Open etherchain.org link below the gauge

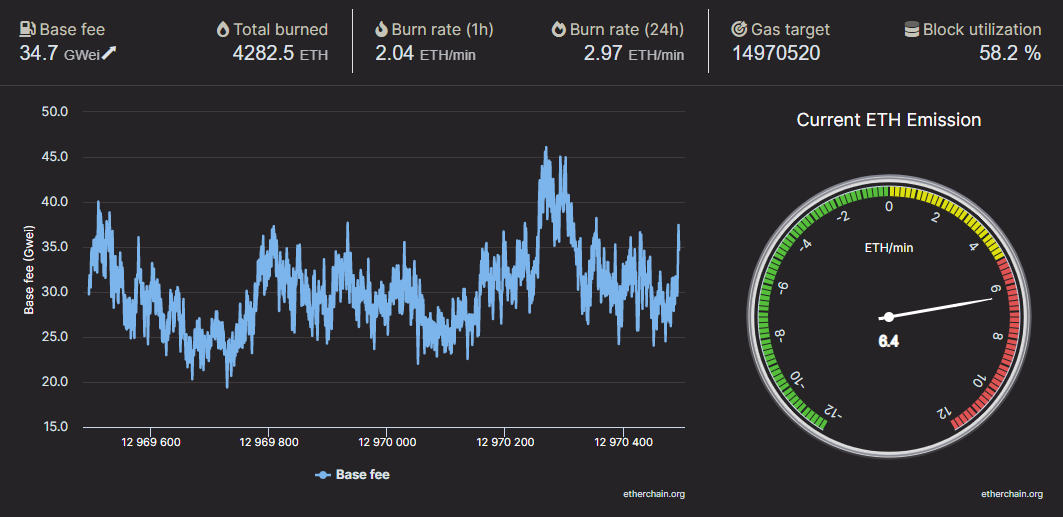[1012, 494]
